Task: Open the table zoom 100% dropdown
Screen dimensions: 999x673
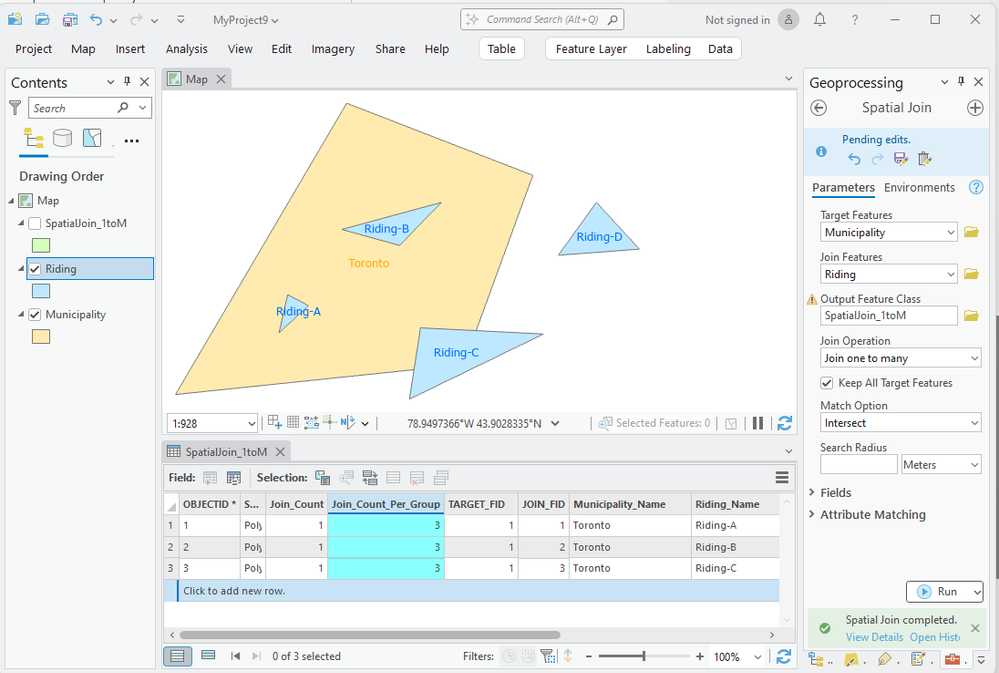Action: (x=758, y=656)
